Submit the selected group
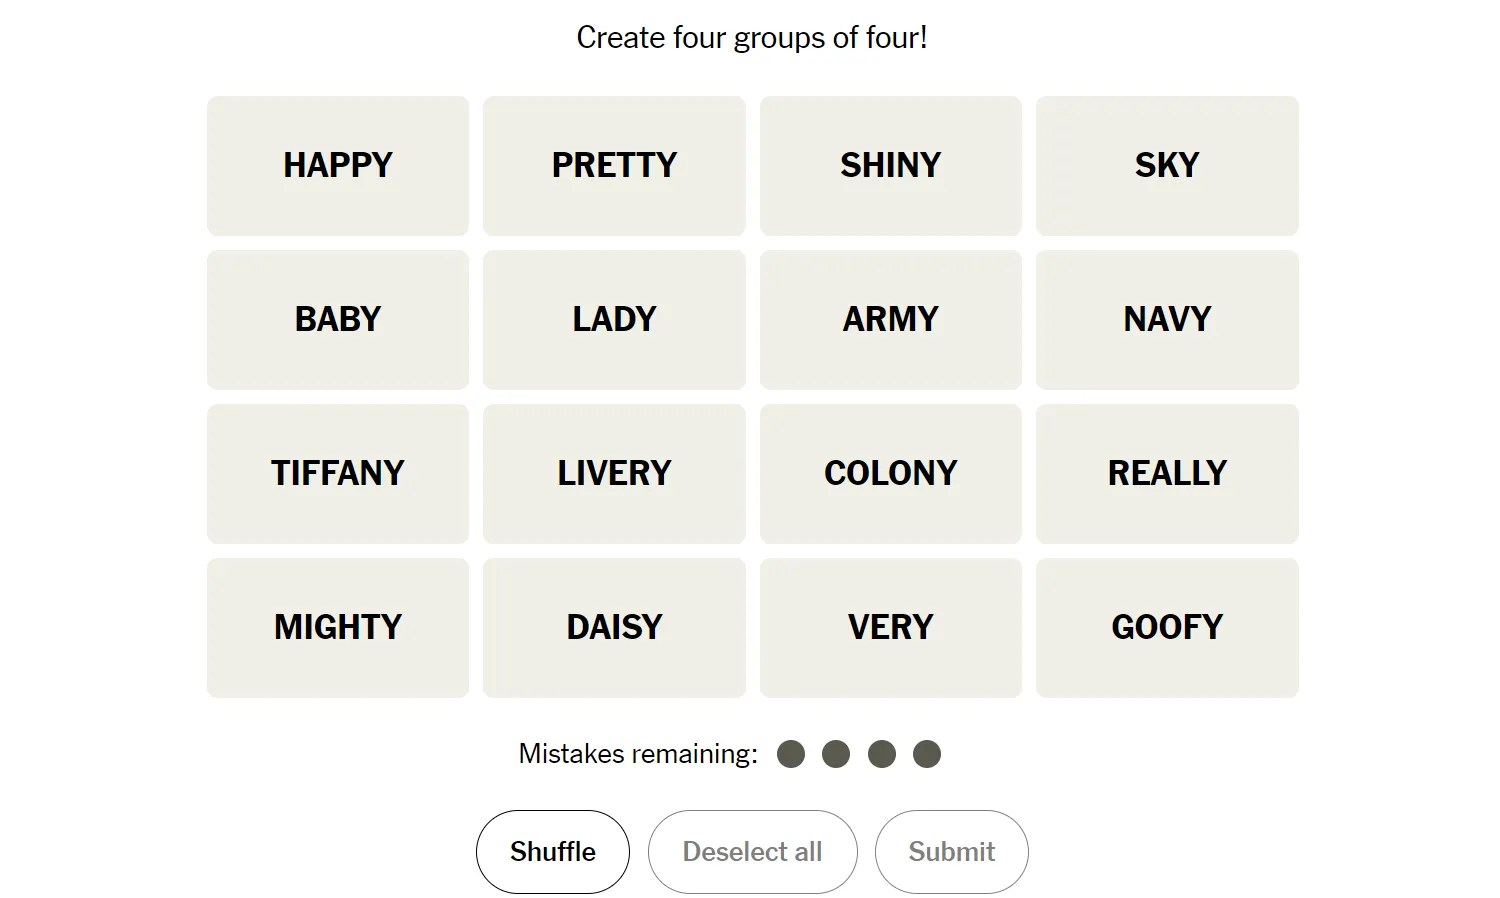The image size is (1500, 898). (x=951, y=852)
